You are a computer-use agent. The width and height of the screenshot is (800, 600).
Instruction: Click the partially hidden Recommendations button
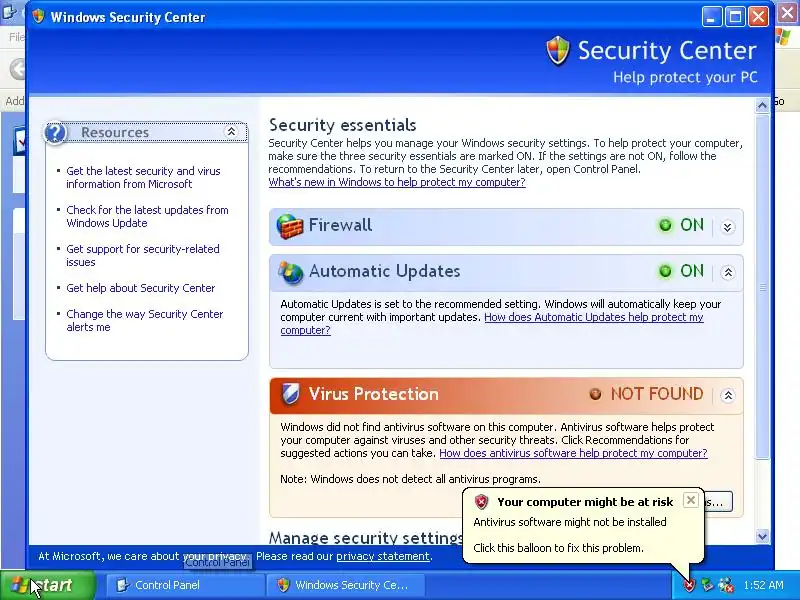click(x=718, y=502)
